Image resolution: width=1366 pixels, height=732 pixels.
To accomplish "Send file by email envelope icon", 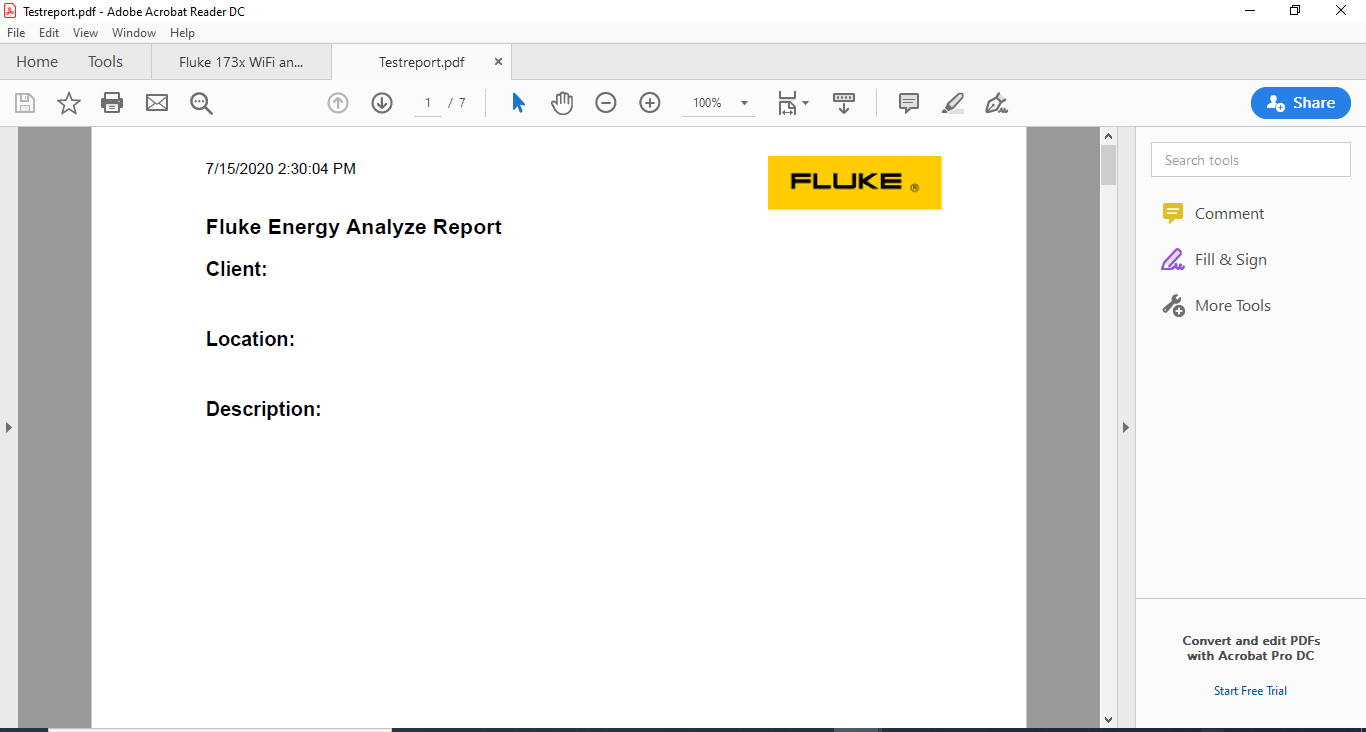I will (157, 103).
